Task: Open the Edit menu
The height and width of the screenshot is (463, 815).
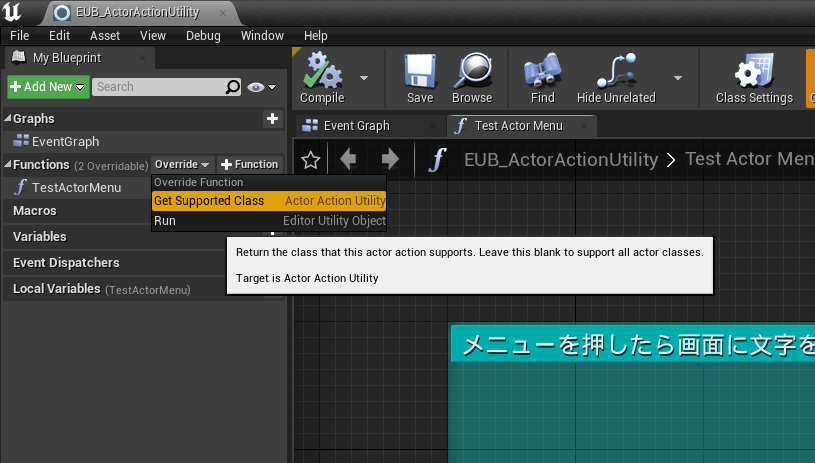Action: (x=59, y=36)
